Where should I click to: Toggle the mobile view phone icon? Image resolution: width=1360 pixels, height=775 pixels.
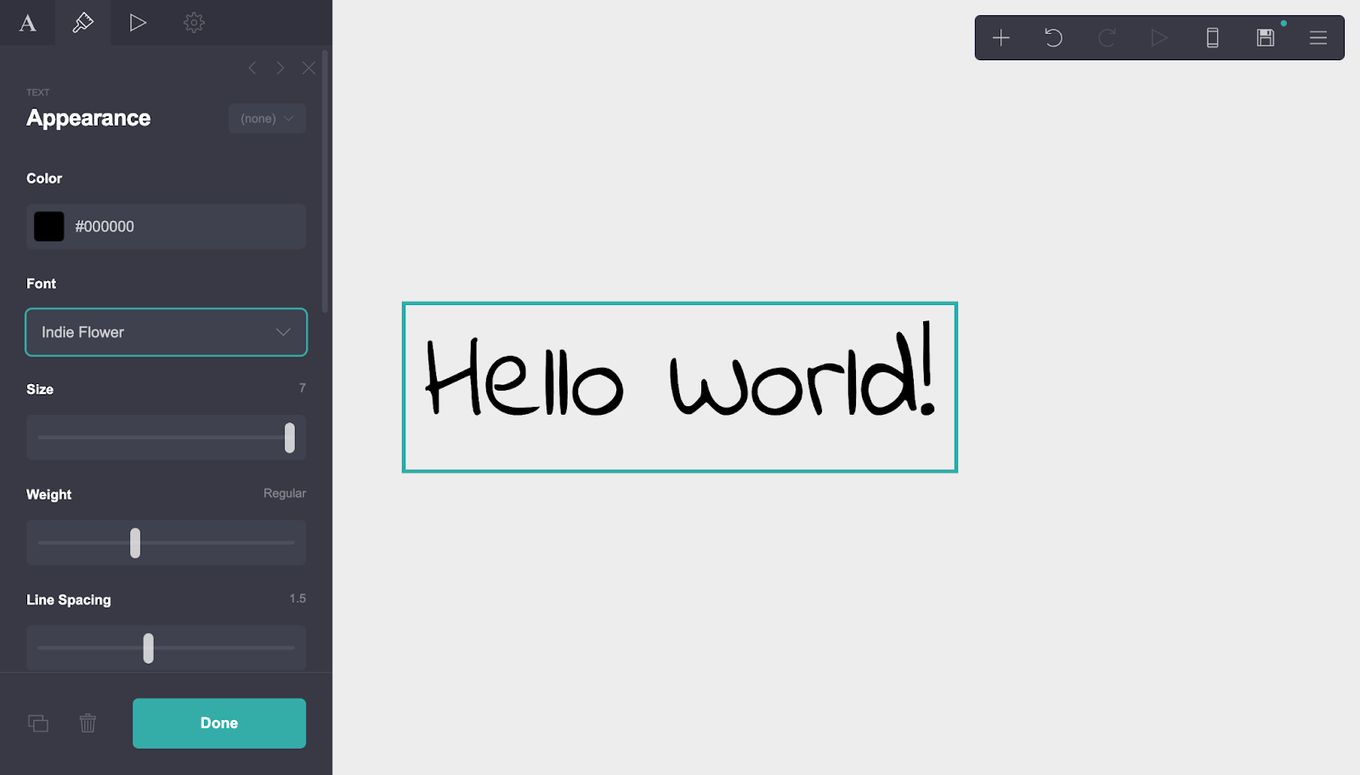coord(1212,38)
